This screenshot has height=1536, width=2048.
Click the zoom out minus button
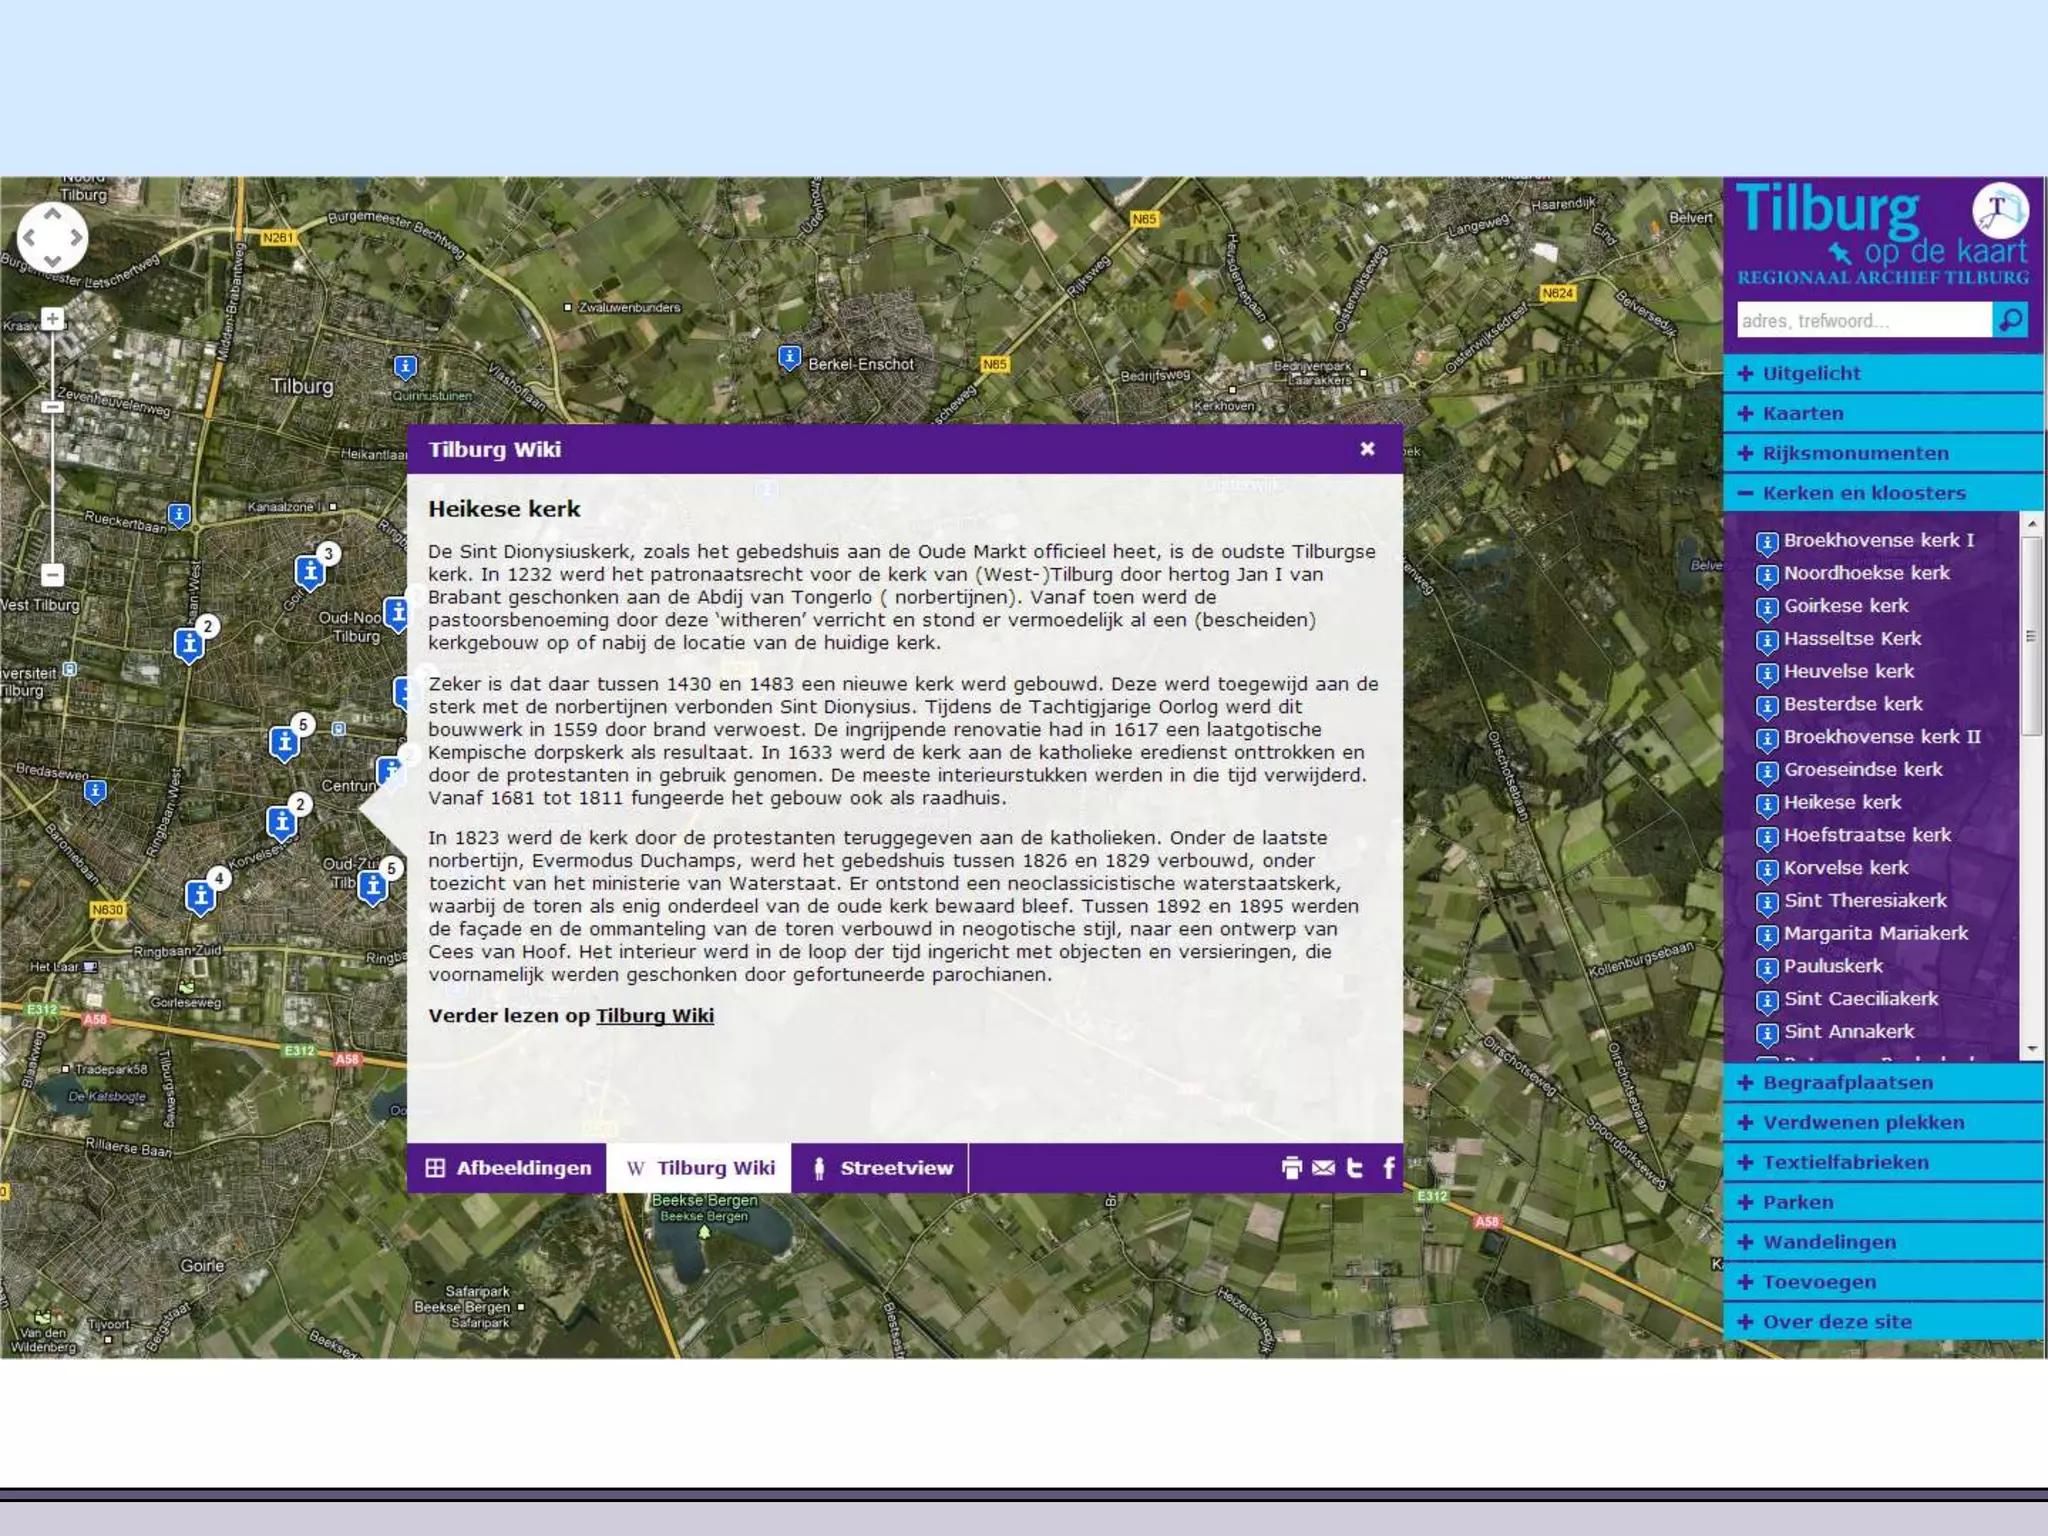point(53,575)
